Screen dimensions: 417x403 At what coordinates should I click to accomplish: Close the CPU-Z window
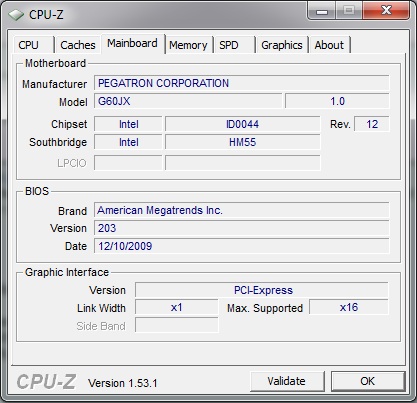click(x=386, y=11)
